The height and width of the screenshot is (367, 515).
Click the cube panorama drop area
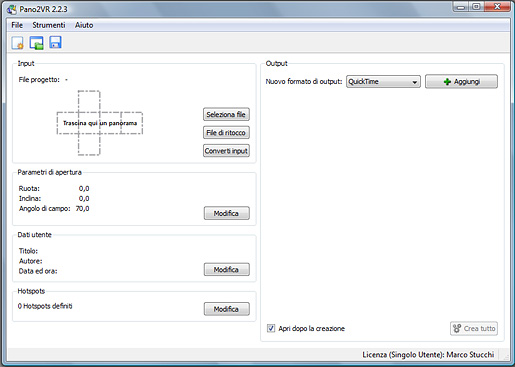click(x=100, y=123)
